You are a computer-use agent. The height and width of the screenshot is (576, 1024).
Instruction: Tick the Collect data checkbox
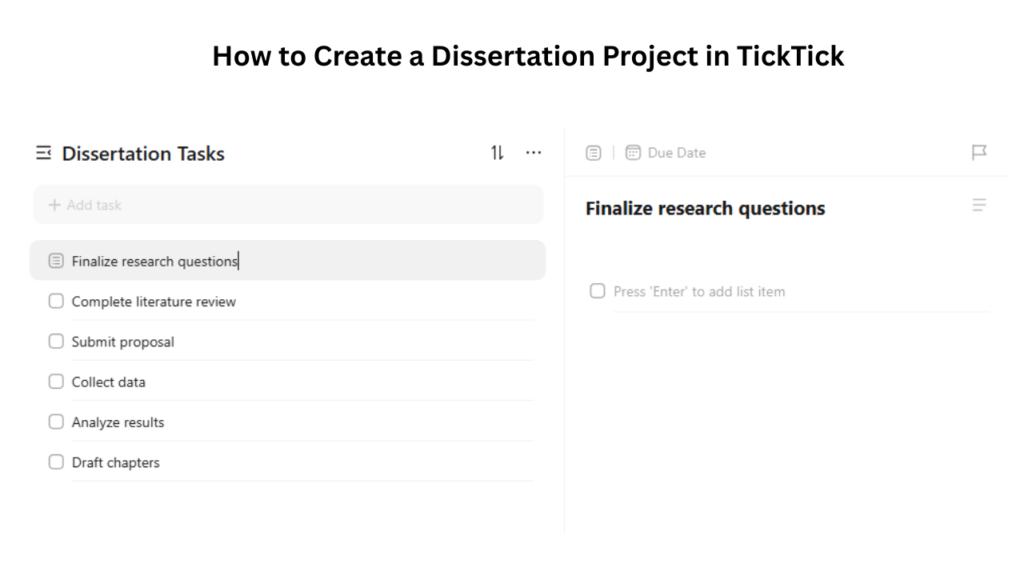point(56,381)
